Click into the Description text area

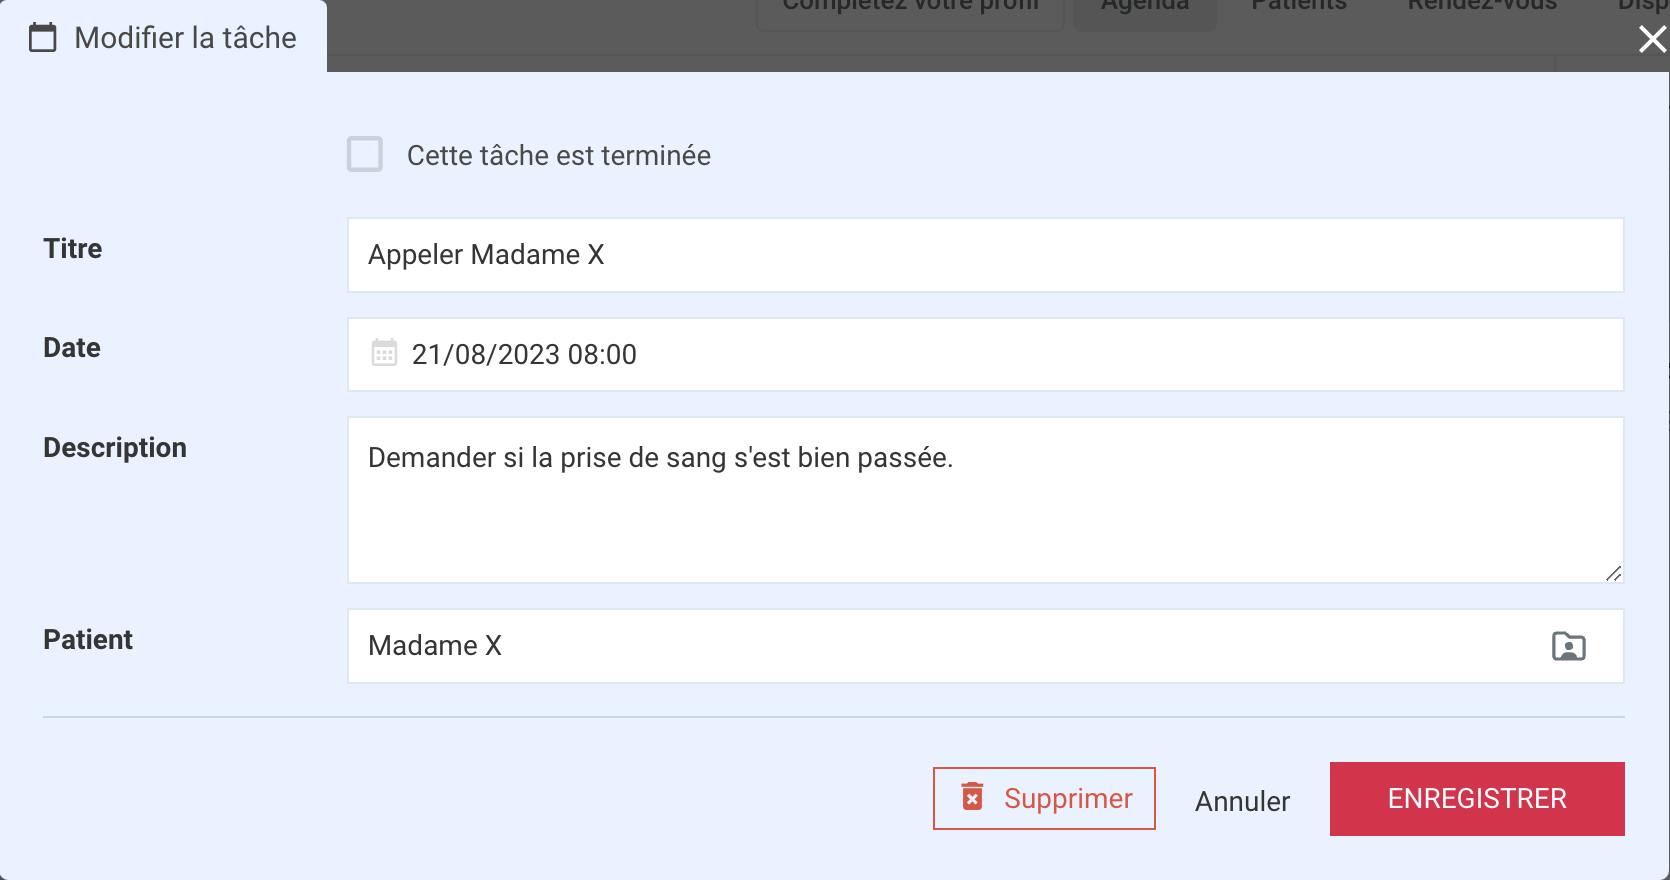pyautogui.click(x=985, y=500)
